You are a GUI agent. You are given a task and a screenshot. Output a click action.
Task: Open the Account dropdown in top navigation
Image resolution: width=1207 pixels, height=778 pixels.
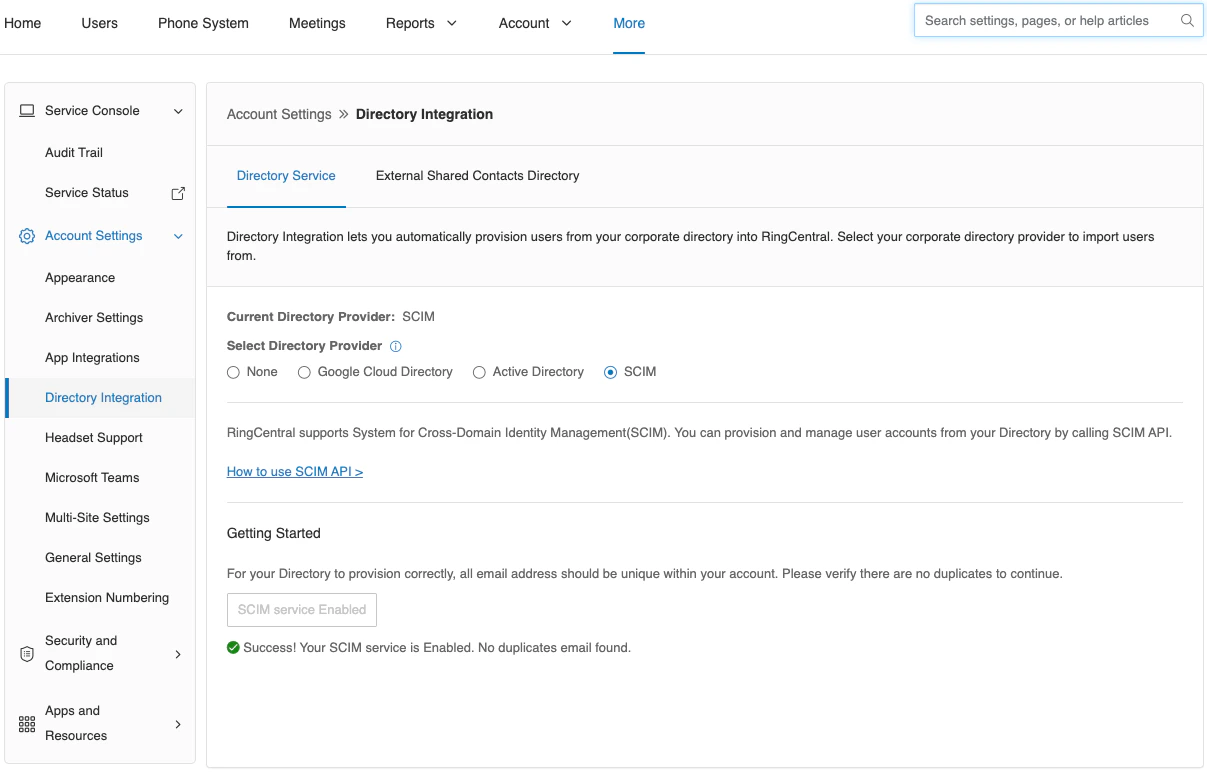(x=535, y=23)
